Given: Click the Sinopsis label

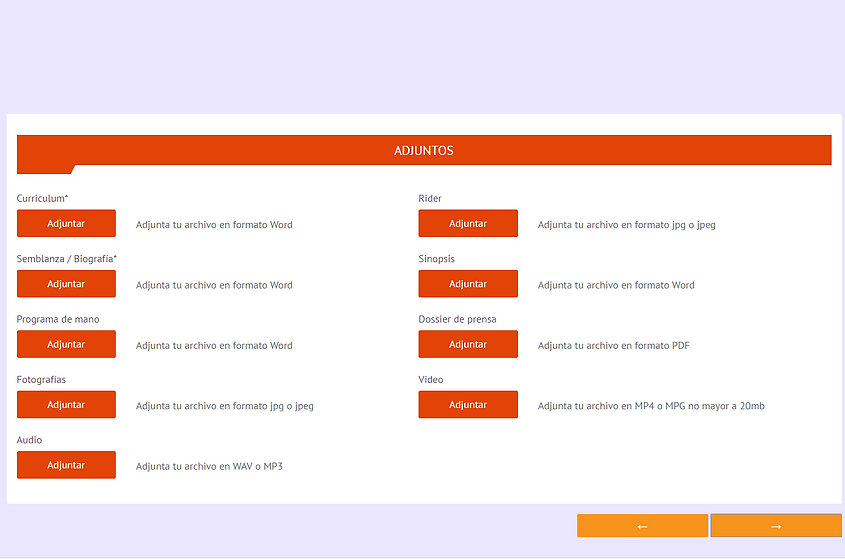Looking at the screenshot, I should (x=437, y=259).
